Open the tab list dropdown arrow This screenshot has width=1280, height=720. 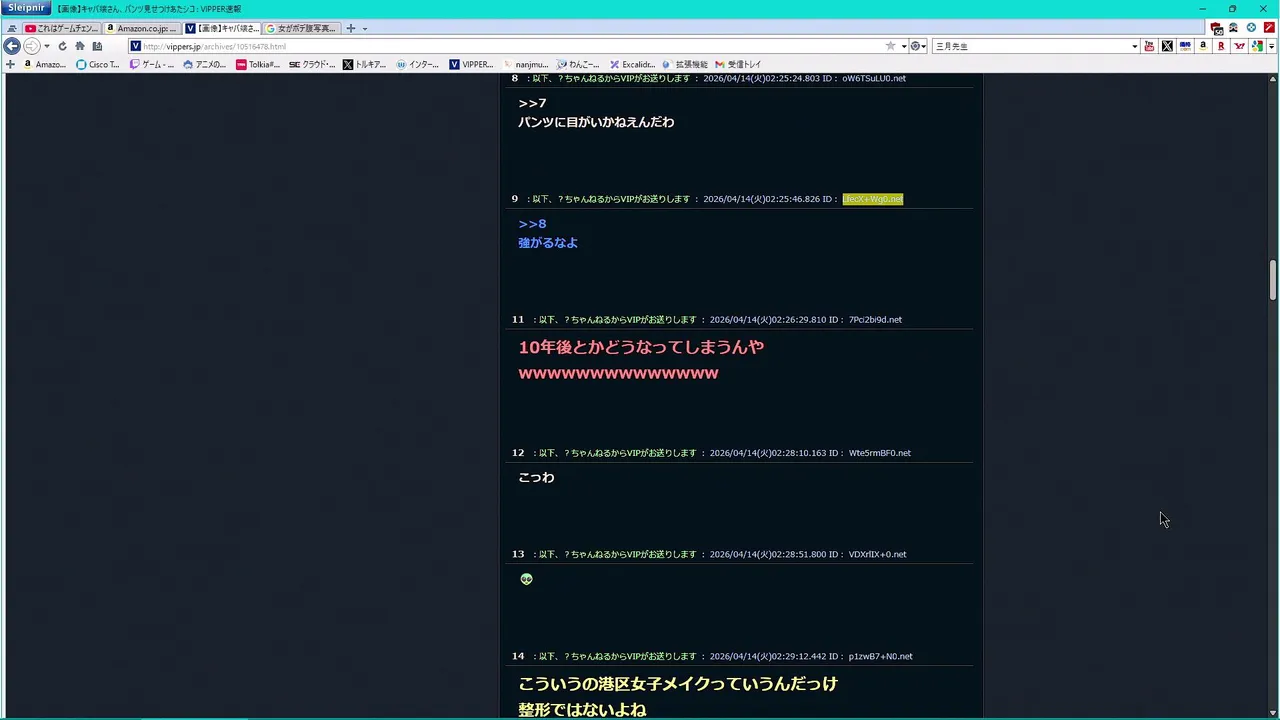(x=365, y=28)
